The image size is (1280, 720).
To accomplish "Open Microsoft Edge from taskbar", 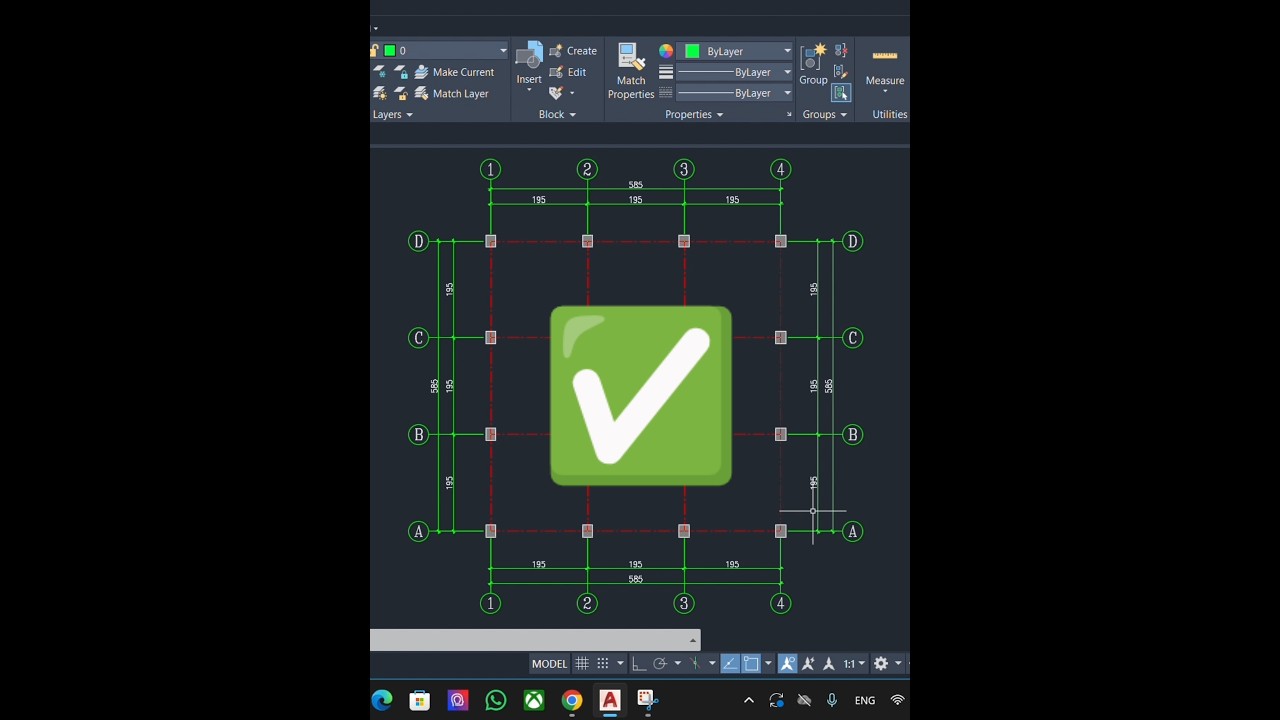I will click(382, 700).
